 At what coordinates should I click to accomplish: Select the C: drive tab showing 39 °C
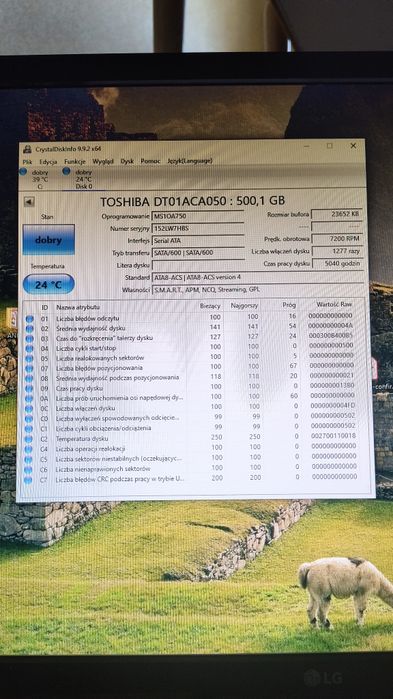39,179
